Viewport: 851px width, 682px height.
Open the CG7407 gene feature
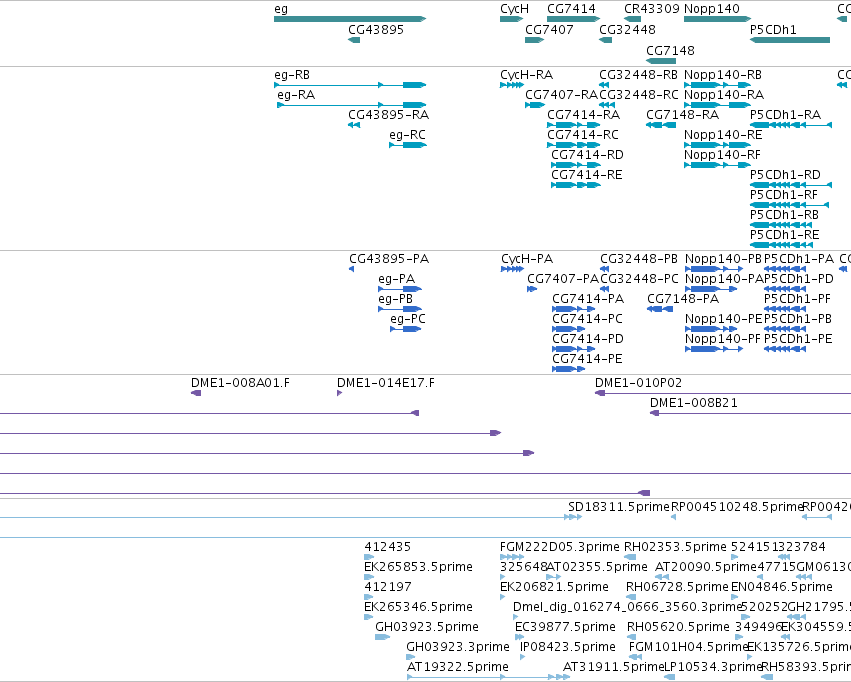[535, 40]
